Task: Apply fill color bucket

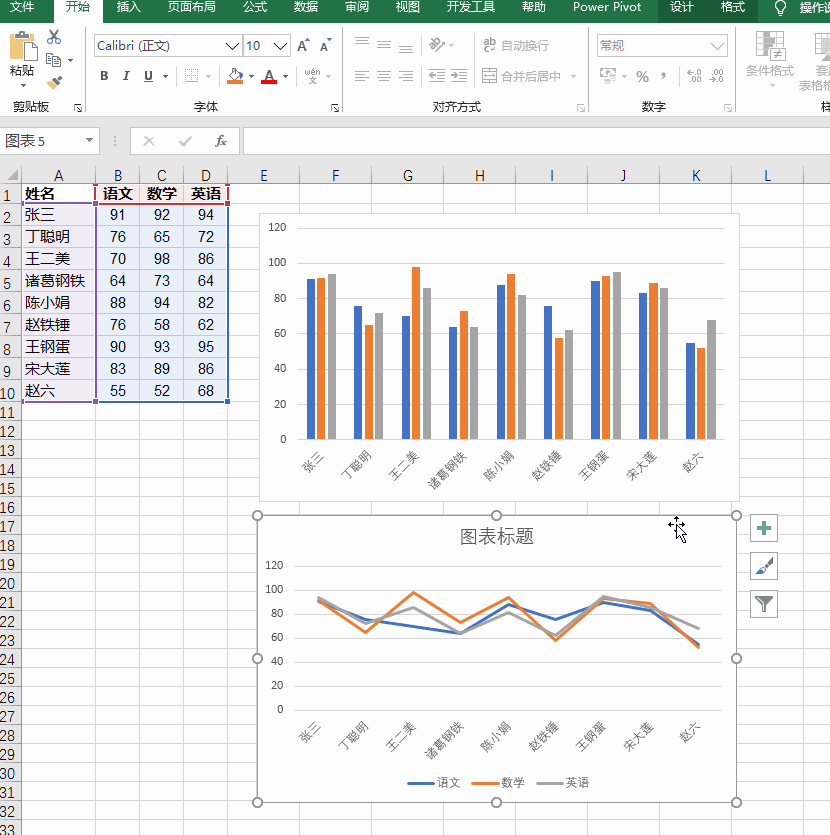Action: (235, 76)
